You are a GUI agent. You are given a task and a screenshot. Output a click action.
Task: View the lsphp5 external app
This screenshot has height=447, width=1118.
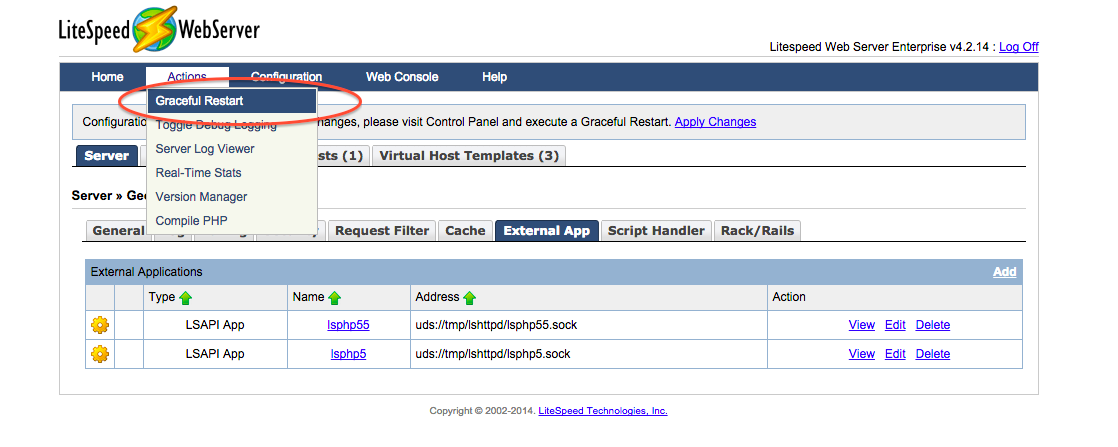[861, 354]
